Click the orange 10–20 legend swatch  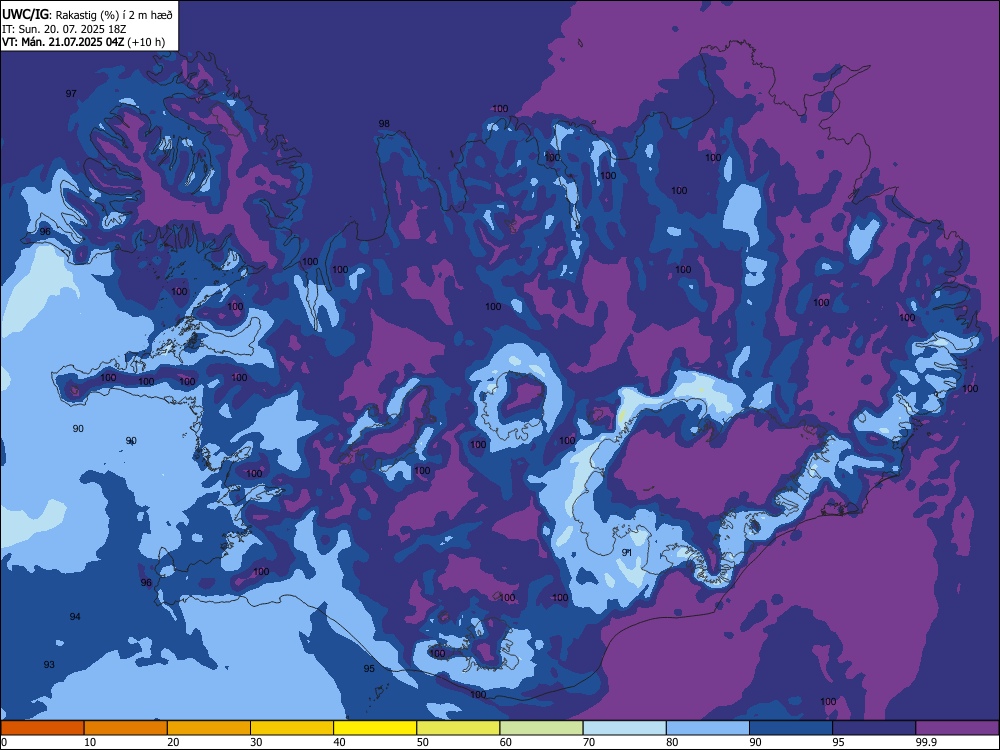pos(126,728)
